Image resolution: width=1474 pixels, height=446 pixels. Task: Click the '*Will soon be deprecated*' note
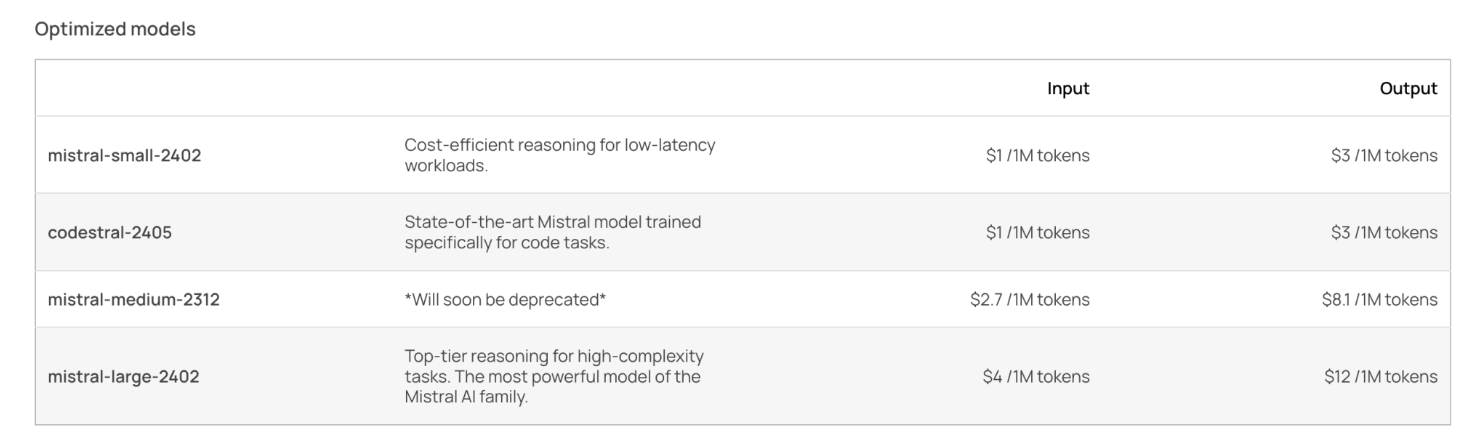coord(505,299)
